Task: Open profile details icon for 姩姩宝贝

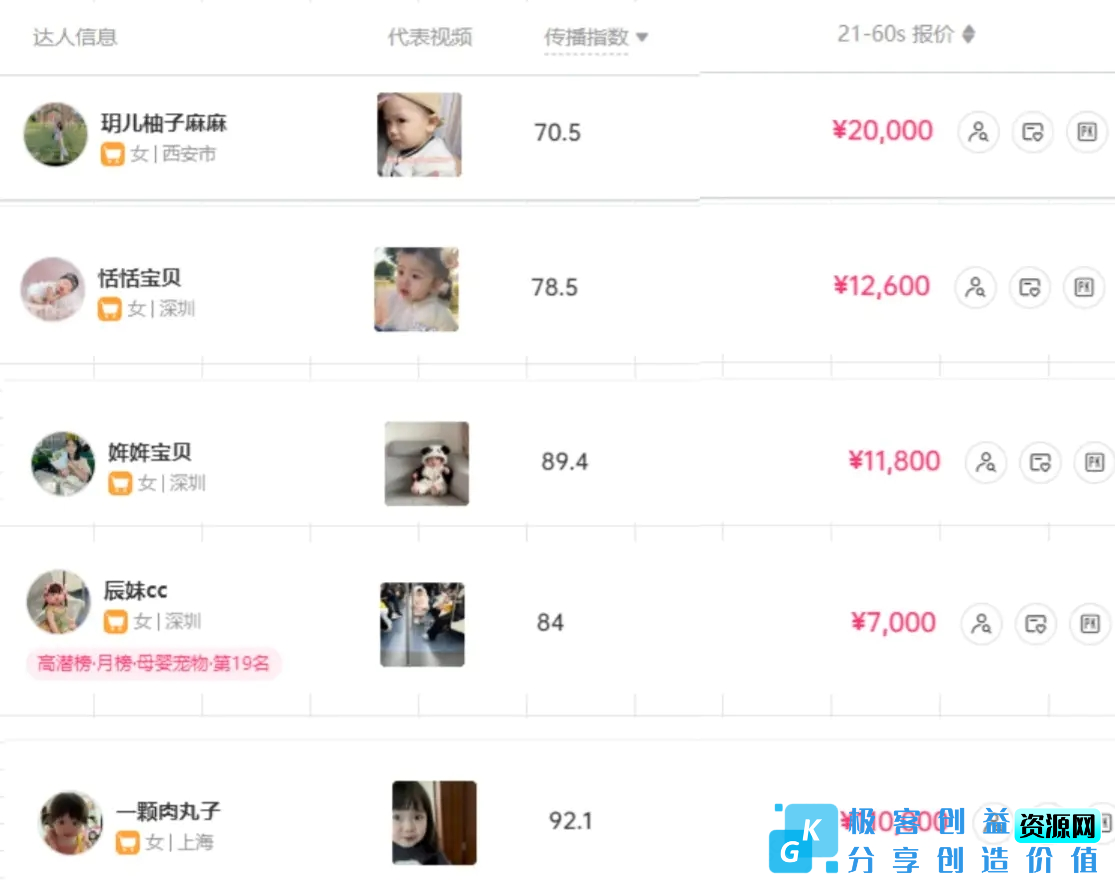Action: coord(986,462)
